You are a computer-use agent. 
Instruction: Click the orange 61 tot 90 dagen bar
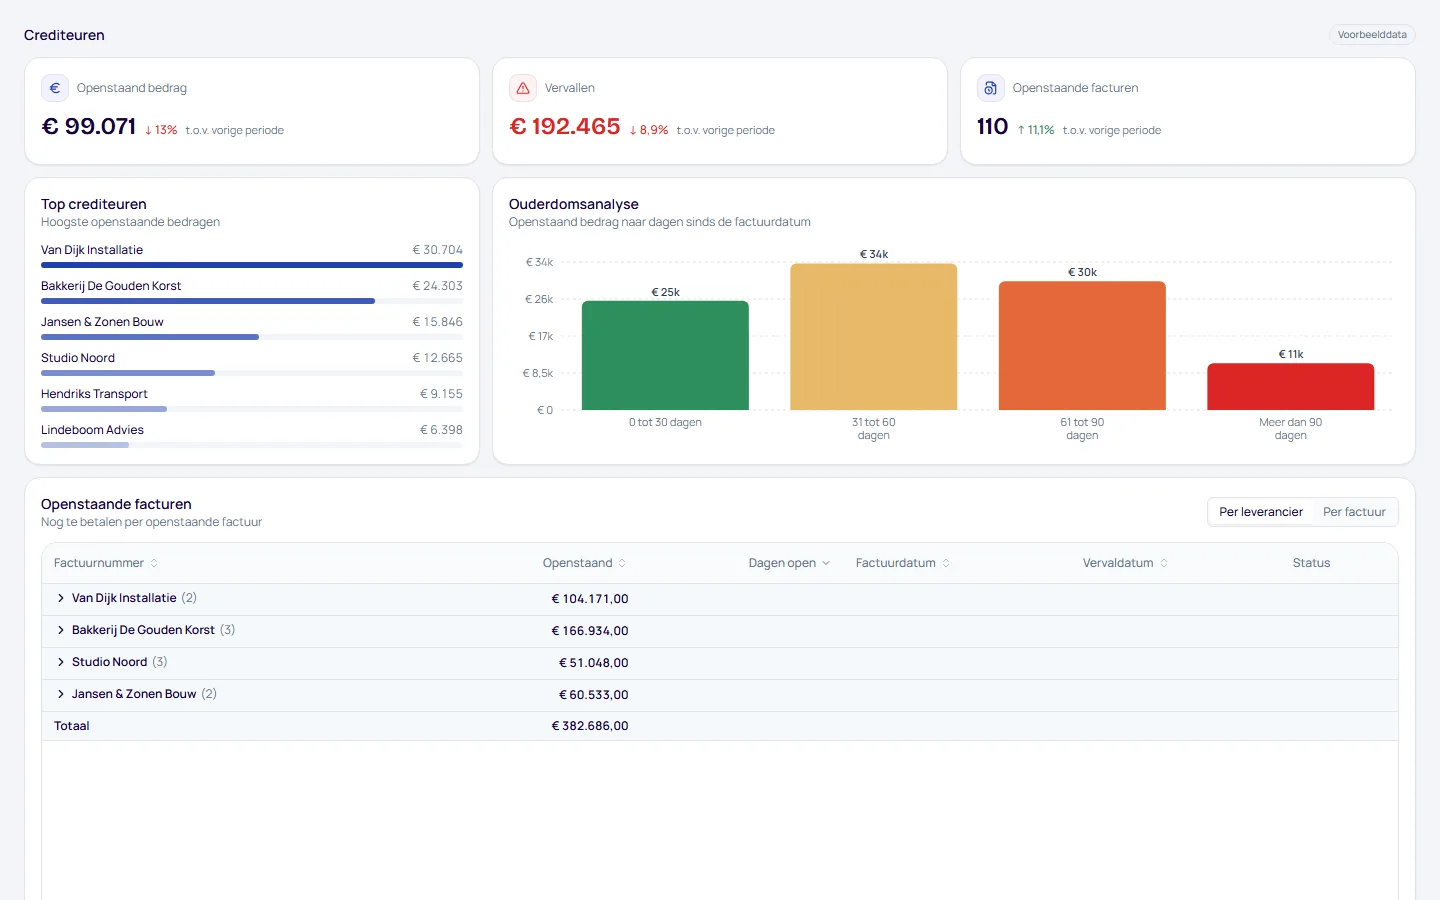(1082, 346)
